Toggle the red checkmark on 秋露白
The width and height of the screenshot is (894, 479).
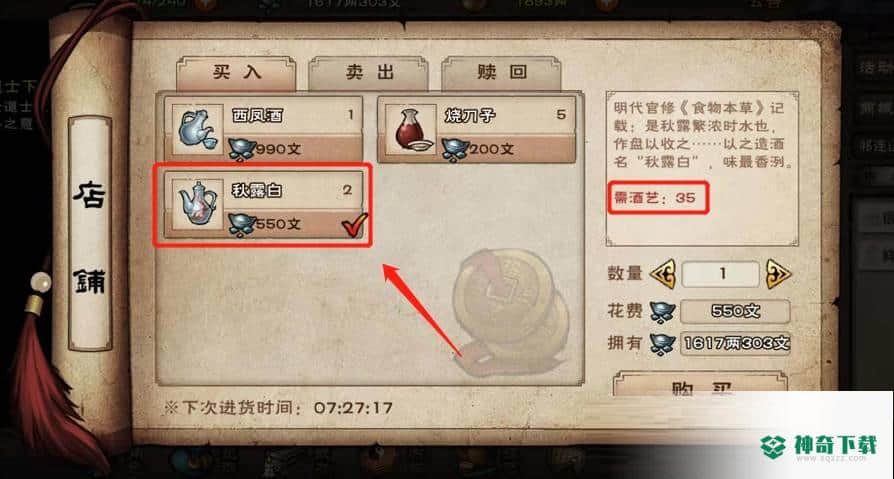(354, 225)
